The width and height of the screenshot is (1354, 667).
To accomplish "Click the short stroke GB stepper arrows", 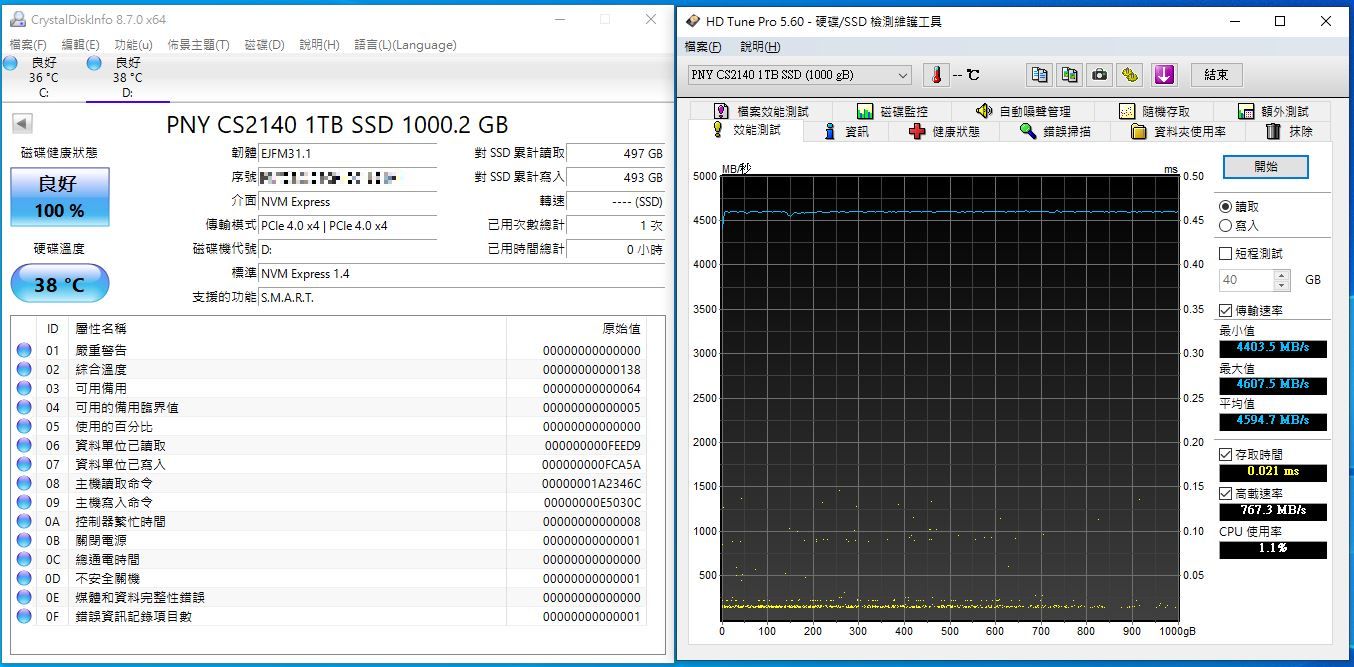I will point(1283,280).
